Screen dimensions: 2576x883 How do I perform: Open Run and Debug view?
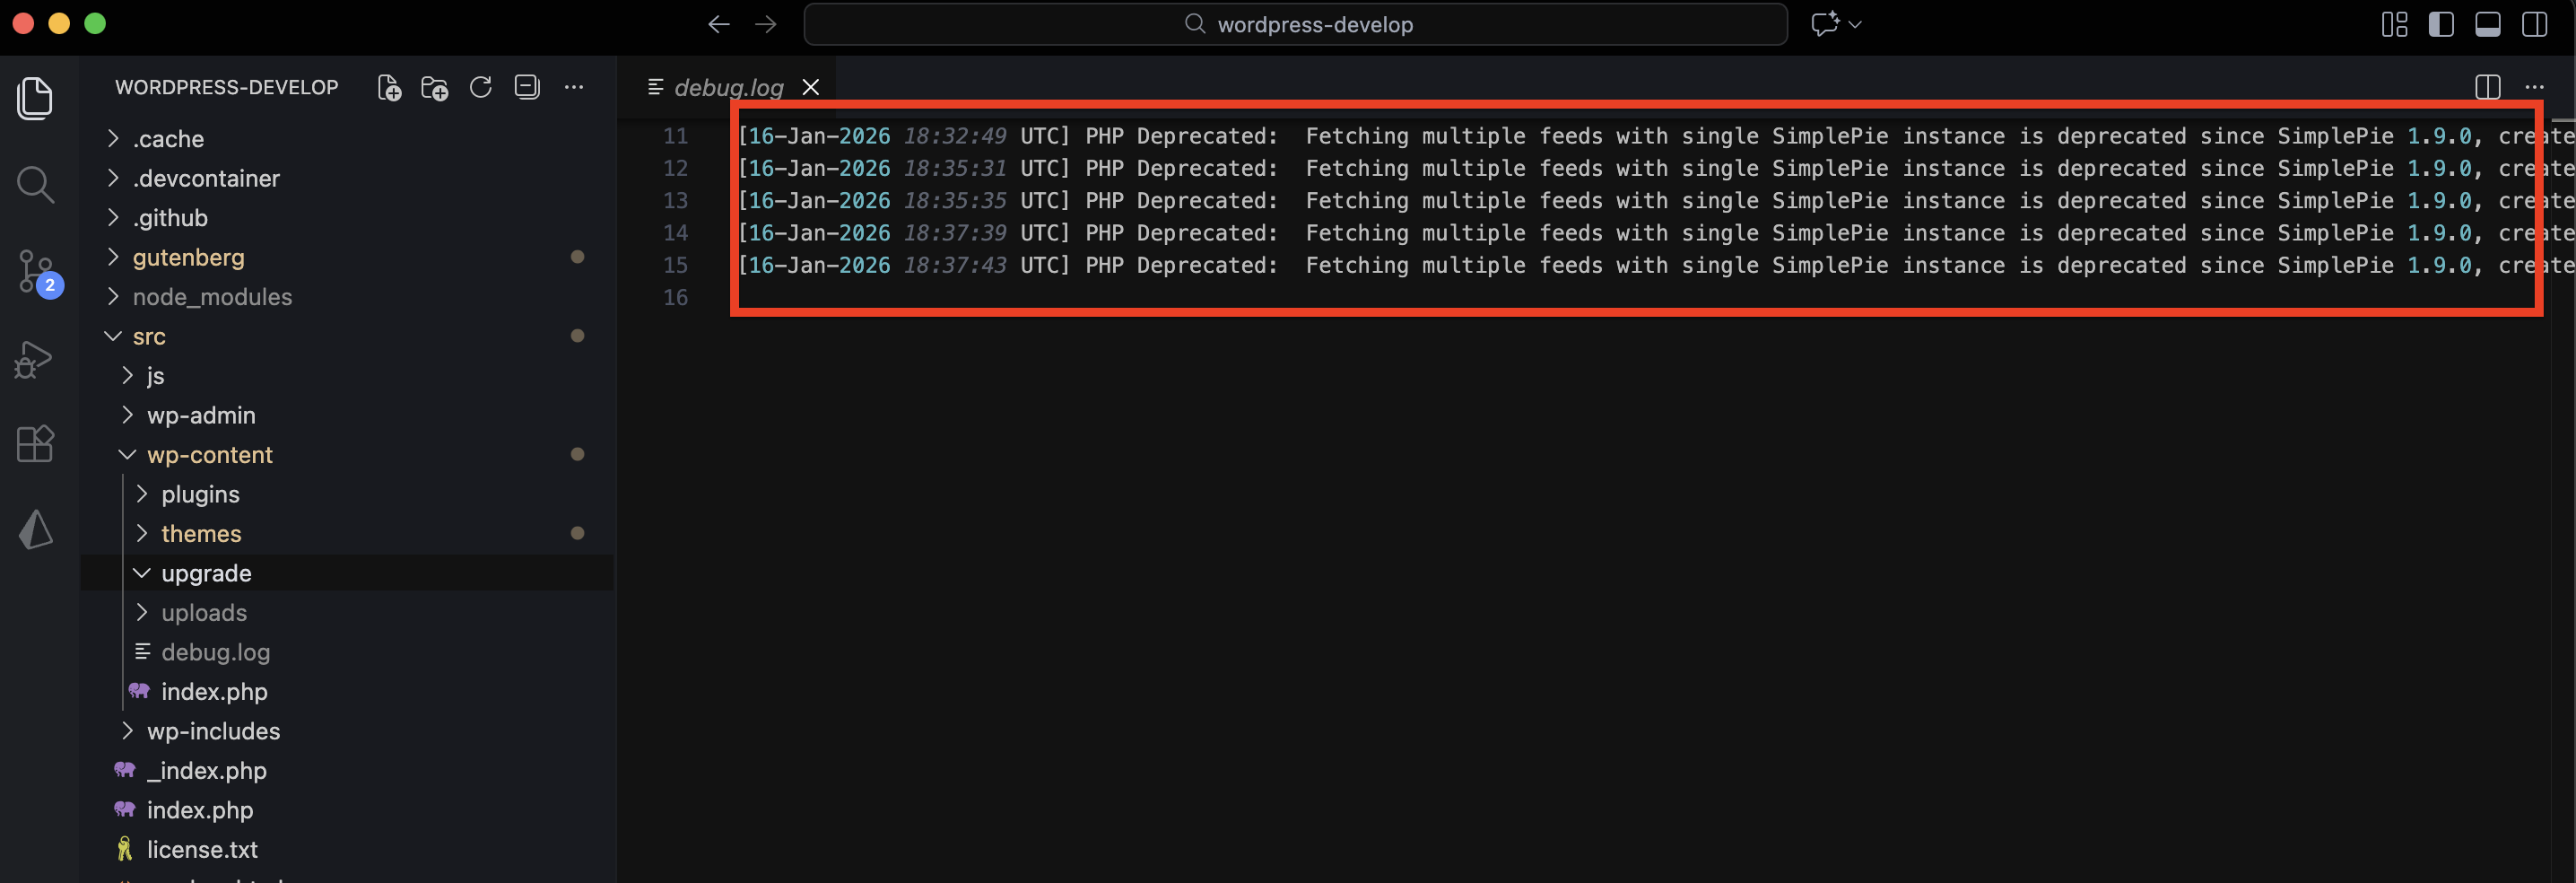point(34,359)
